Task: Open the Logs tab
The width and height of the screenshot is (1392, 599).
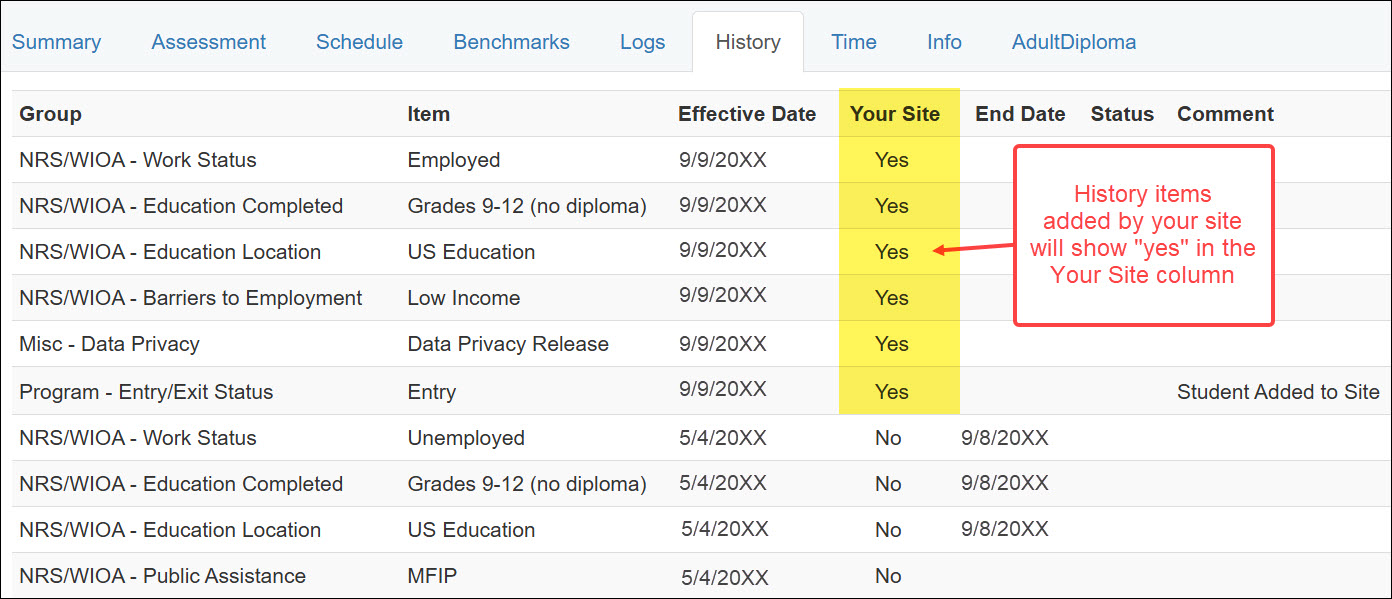Action: point(642,42)
